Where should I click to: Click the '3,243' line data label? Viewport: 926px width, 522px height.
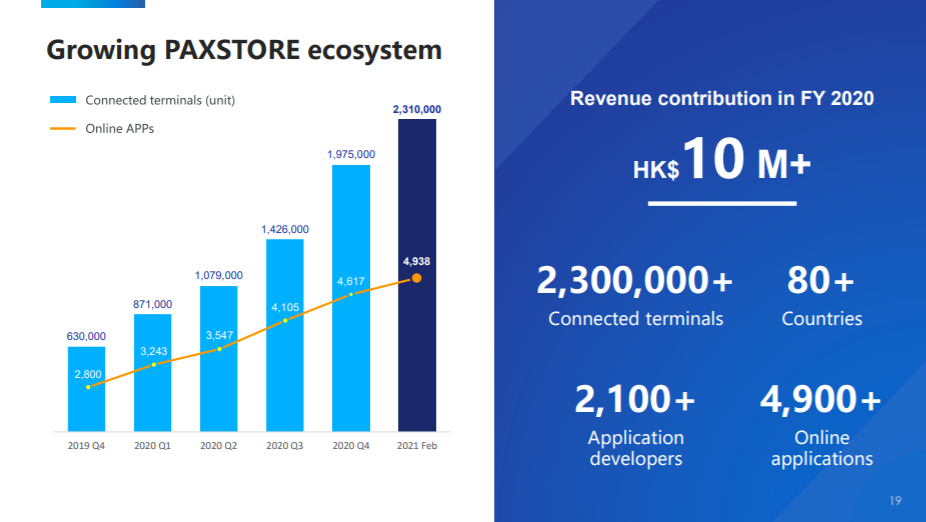(x=154, y=351)
